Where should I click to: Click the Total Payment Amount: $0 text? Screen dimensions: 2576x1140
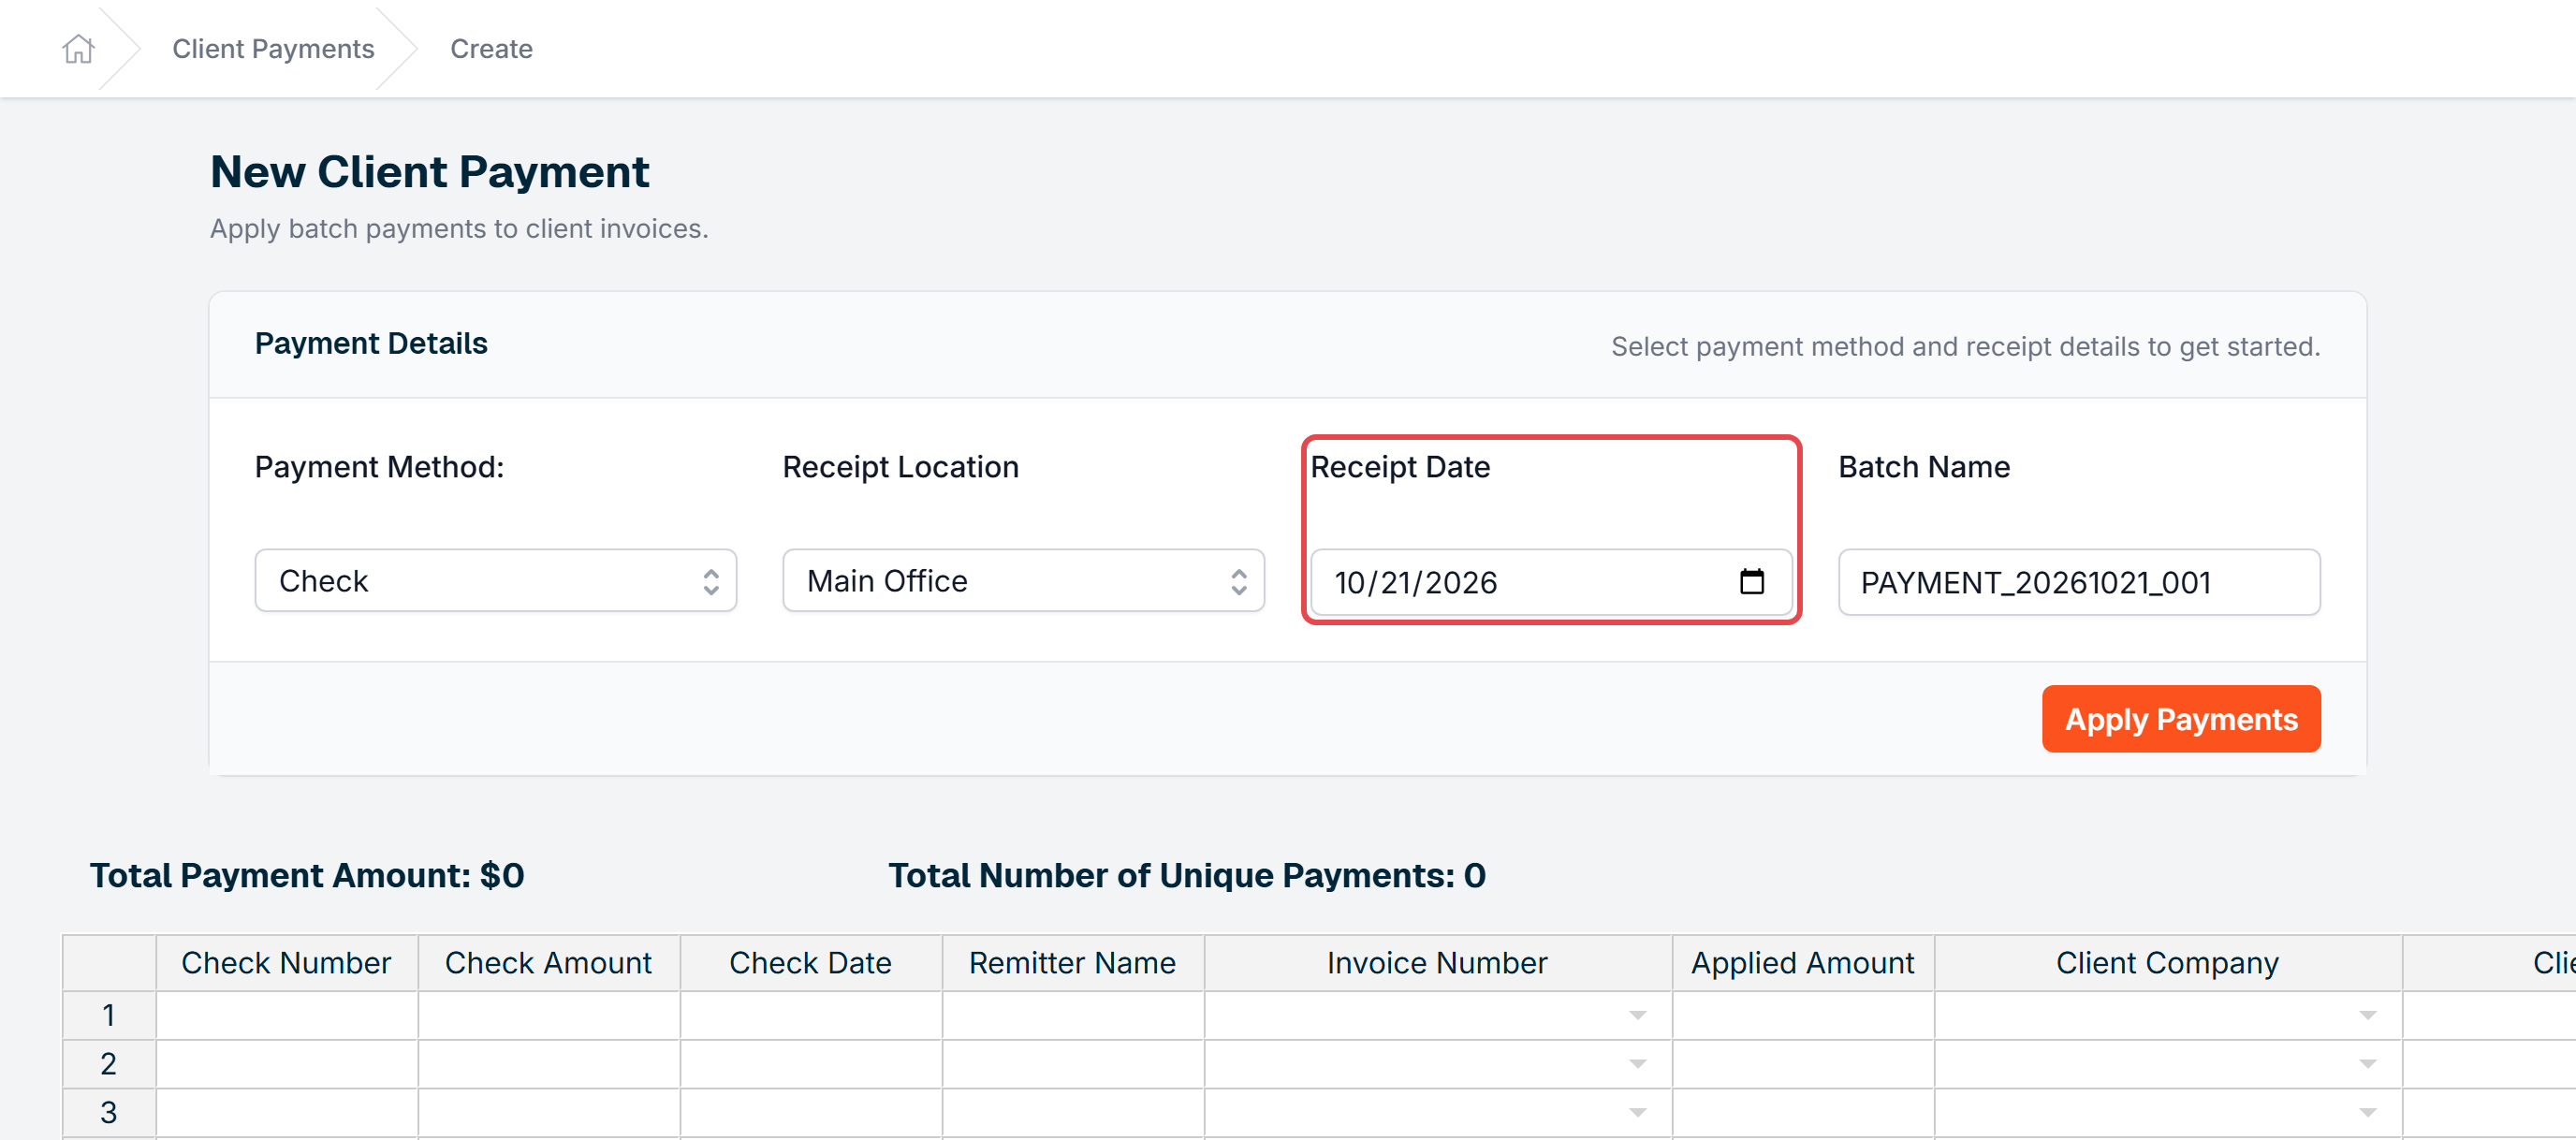coord(307,875)
